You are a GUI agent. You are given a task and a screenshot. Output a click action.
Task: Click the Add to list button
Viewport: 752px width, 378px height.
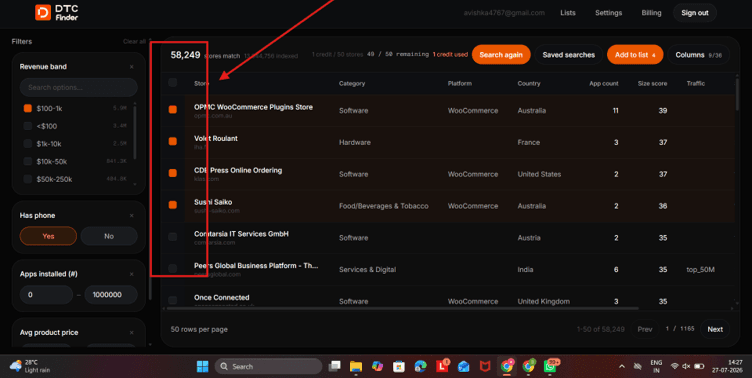[x=635, y=55]
